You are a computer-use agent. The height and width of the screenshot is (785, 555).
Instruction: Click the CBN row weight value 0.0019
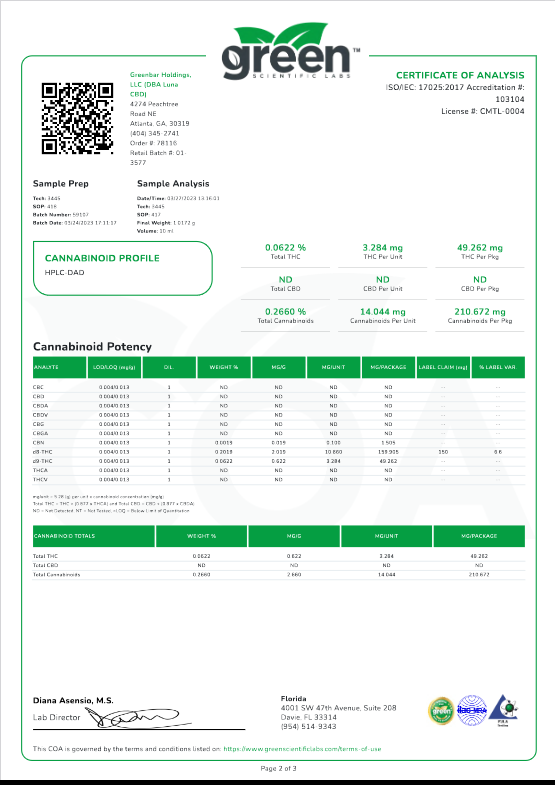click(x=224, y=443)
